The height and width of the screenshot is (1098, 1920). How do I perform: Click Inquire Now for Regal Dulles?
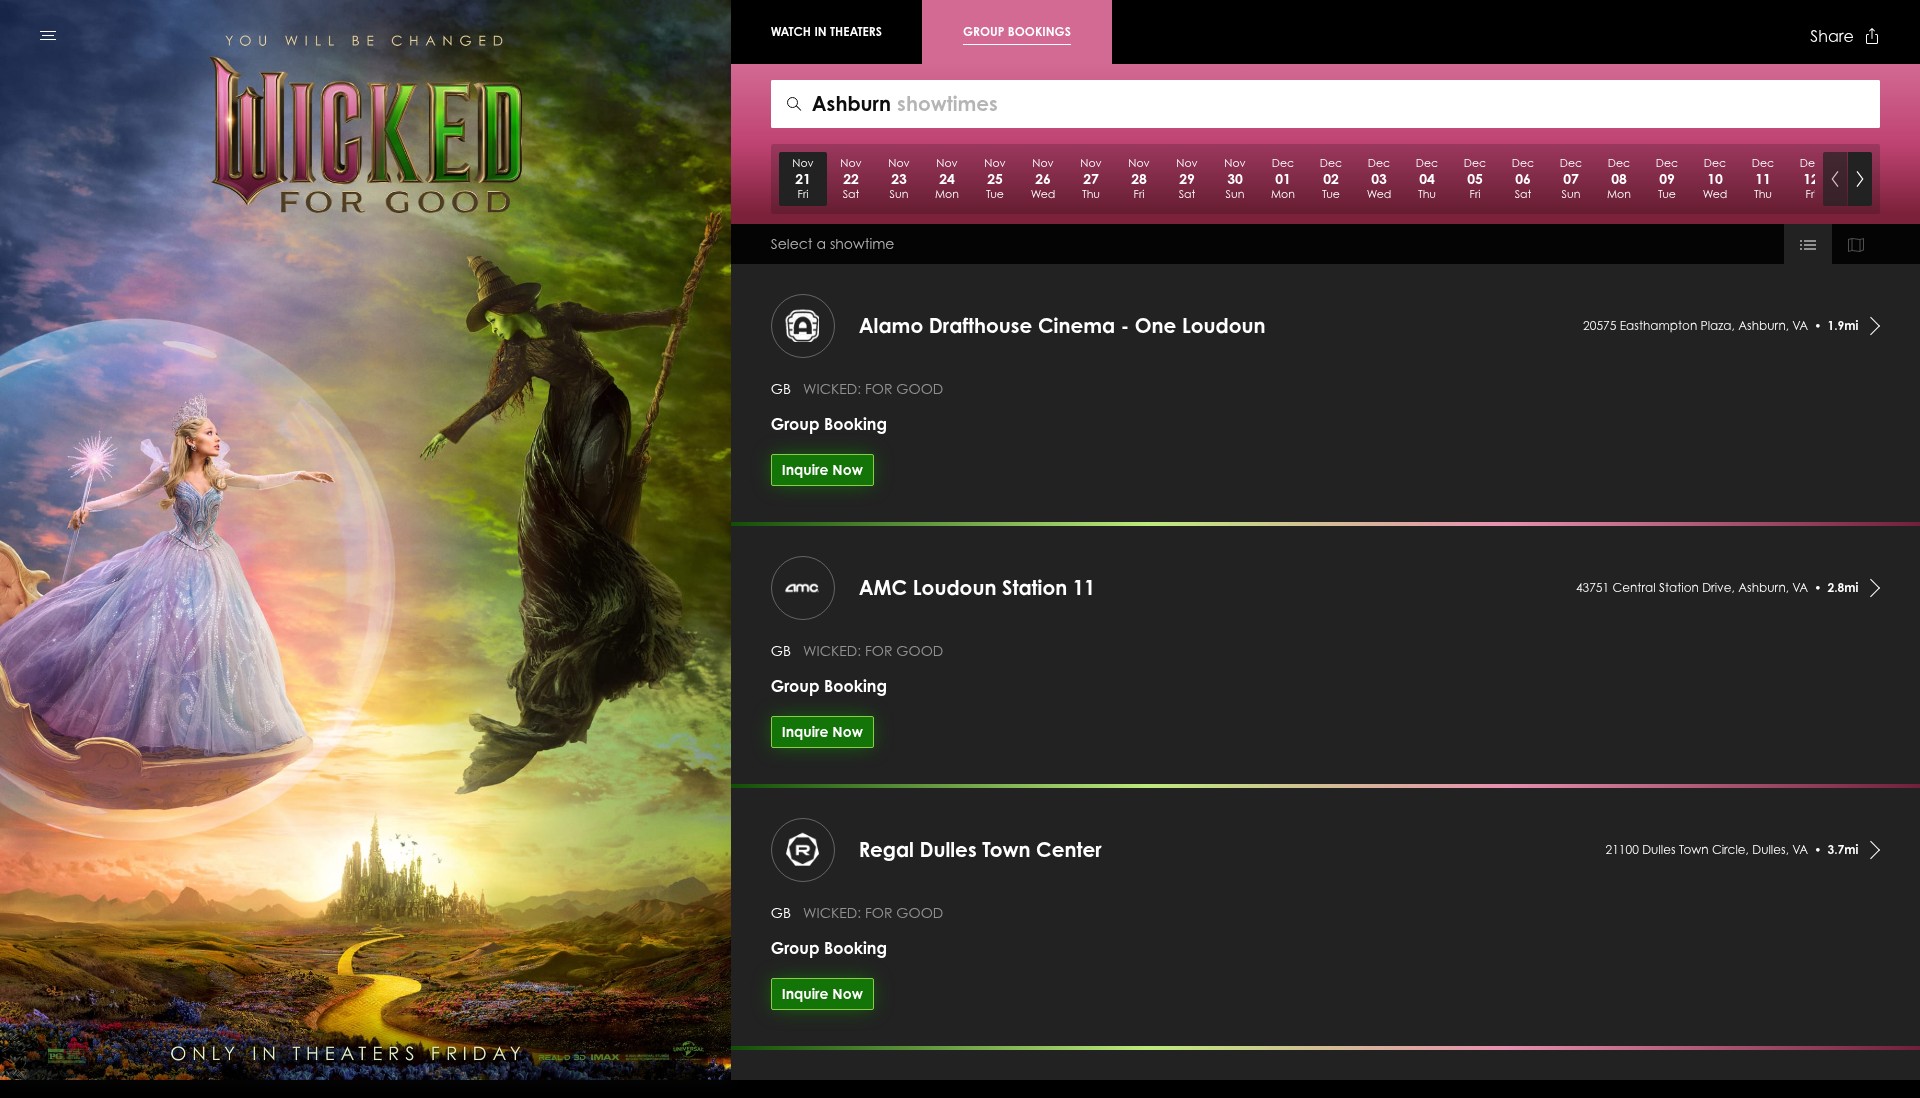click(822, 994)
